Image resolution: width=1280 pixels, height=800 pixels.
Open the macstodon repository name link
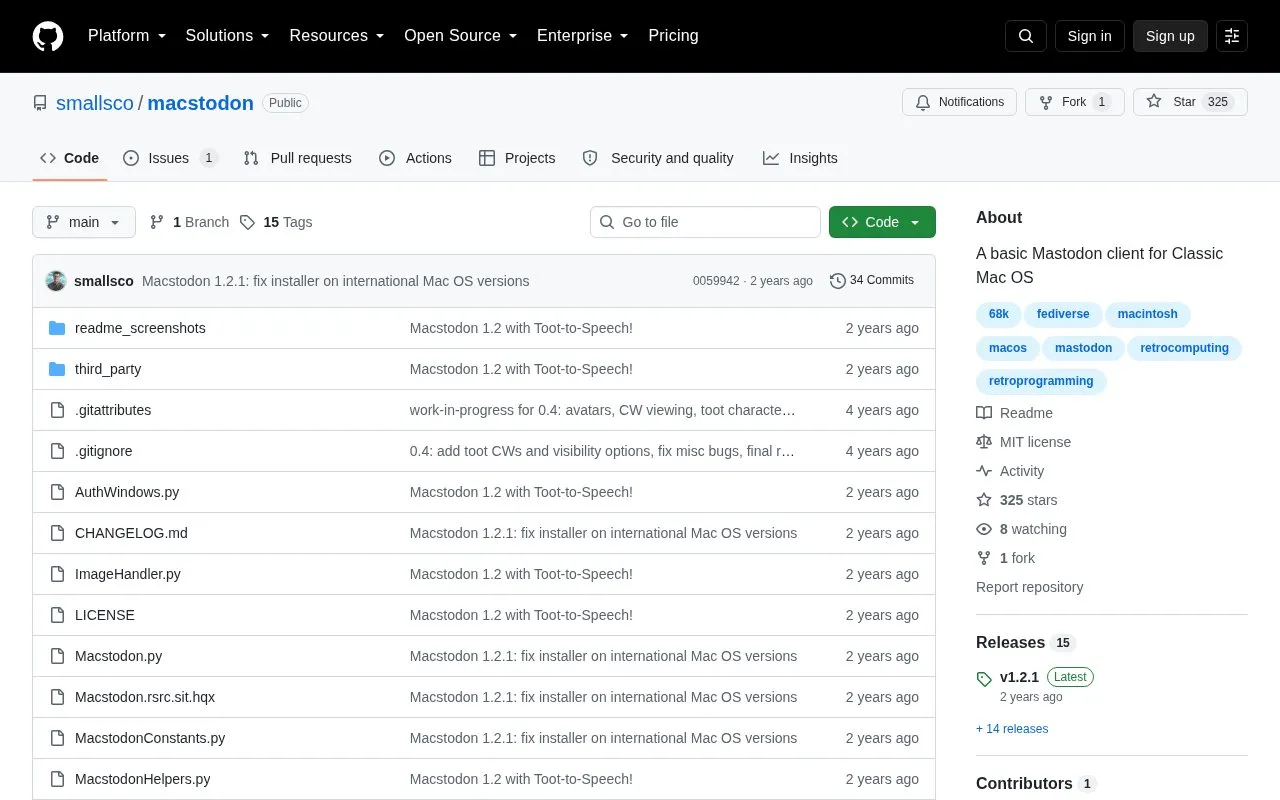[x=200, y=103]
